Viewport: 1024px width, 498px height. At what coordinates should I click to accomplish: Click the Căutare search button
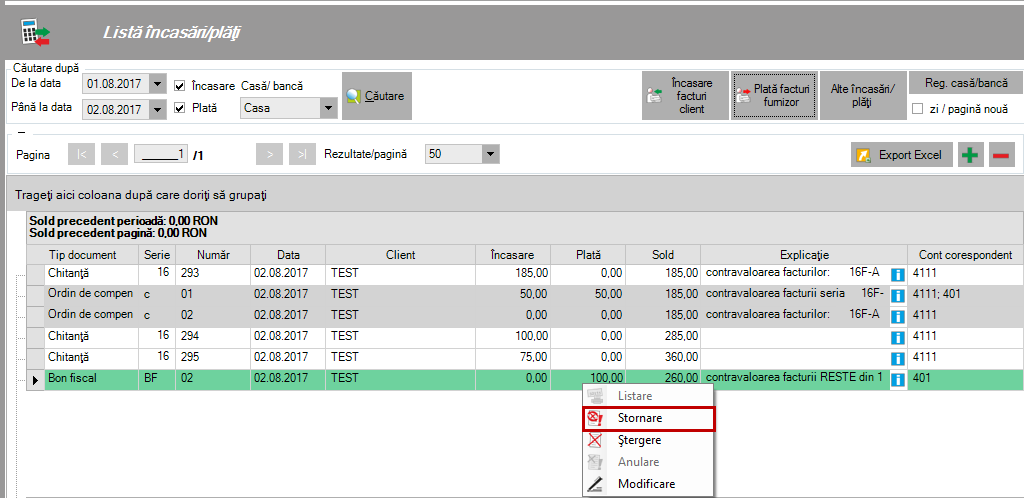click(x=377, y=96)
